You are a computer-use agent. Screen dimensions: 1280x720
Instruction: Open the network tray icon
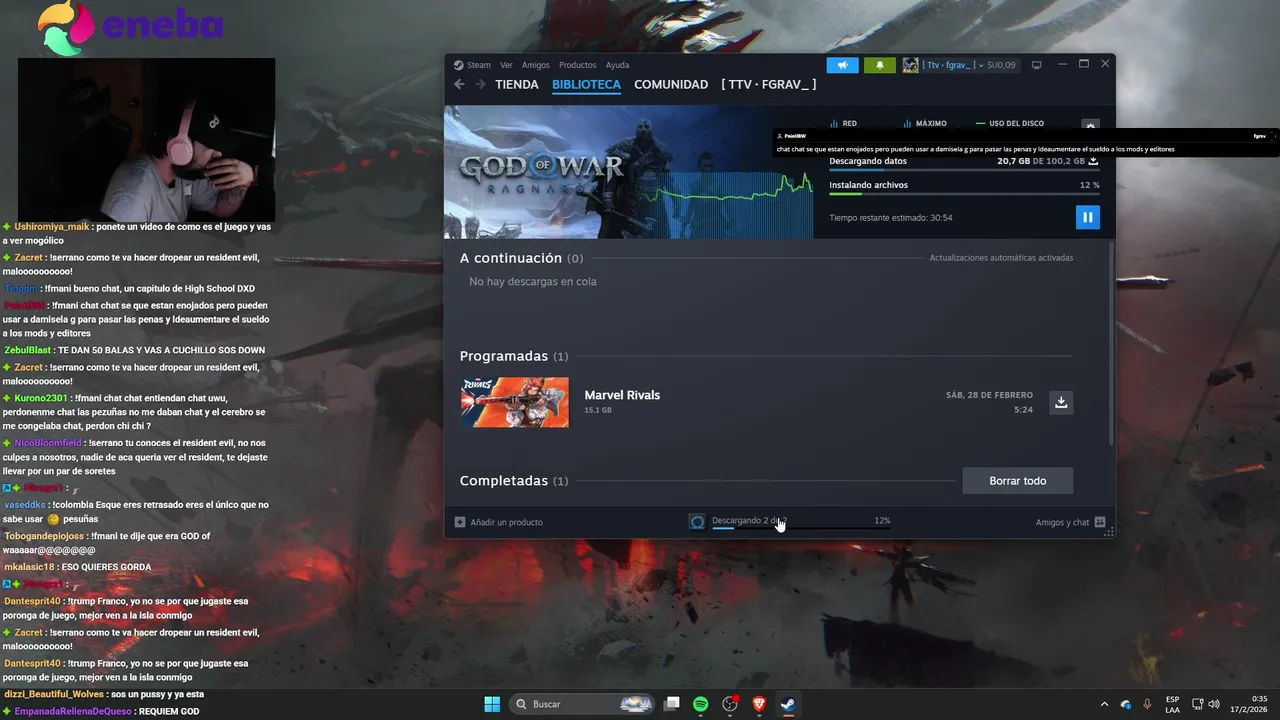click(1198, 704)
